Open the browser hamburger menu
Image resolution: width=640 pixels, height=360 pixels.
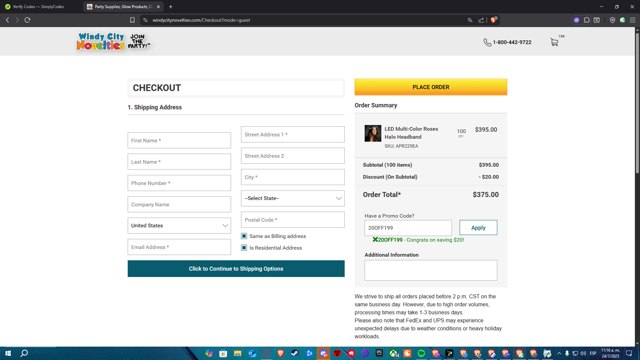[x=632, y=20]
